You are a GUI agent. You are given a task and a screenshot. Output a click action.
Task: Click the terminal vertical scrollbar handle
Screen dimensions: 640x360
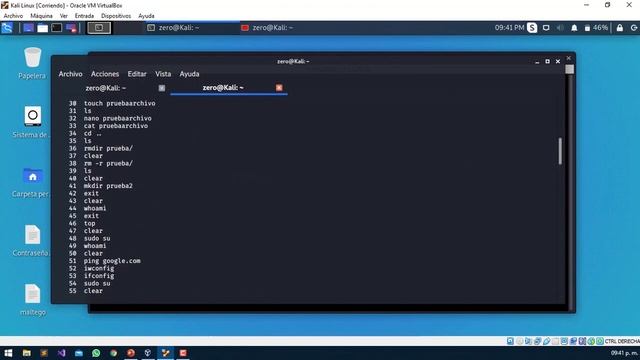[560, 151]
